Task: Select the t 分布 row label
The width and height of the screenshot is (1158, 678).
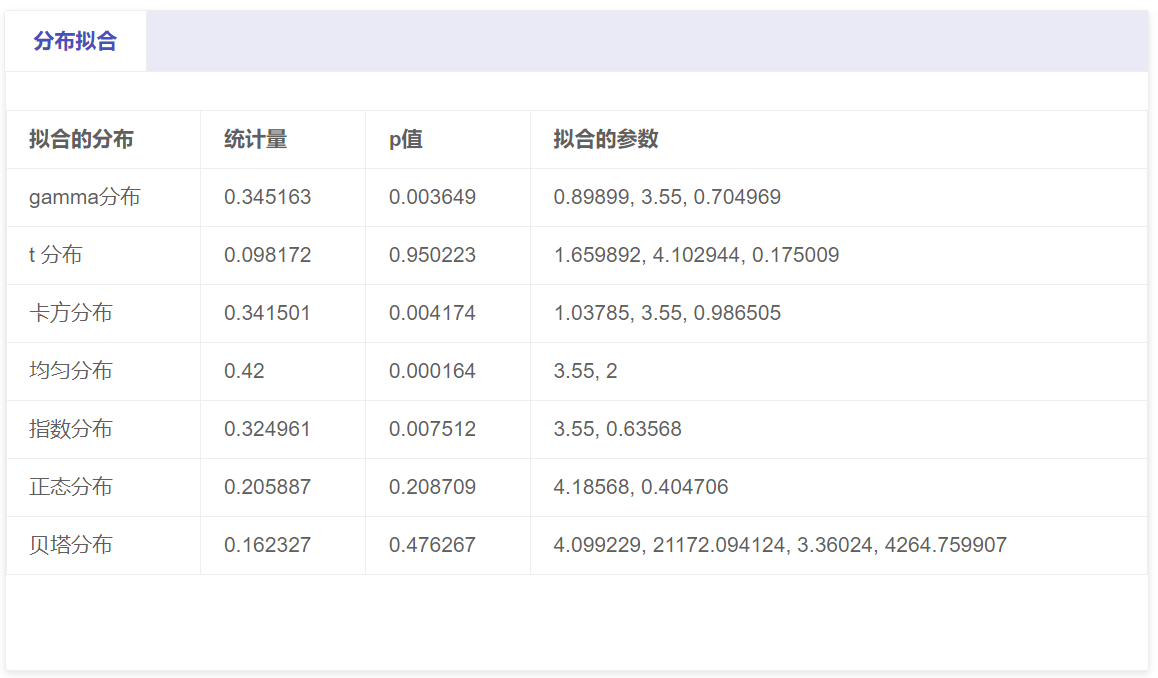Action: coord(56,255)
